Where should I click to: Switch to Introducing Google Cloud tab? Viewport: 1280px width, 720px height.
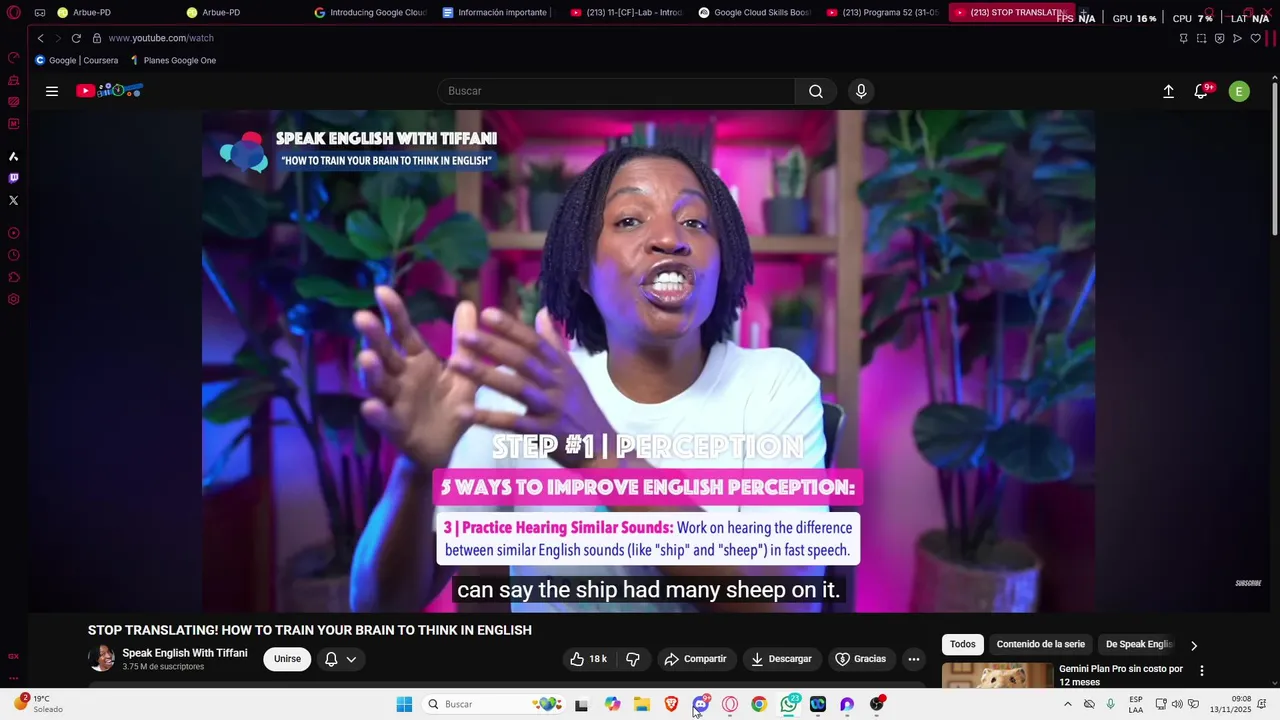[x=370, y=13]
